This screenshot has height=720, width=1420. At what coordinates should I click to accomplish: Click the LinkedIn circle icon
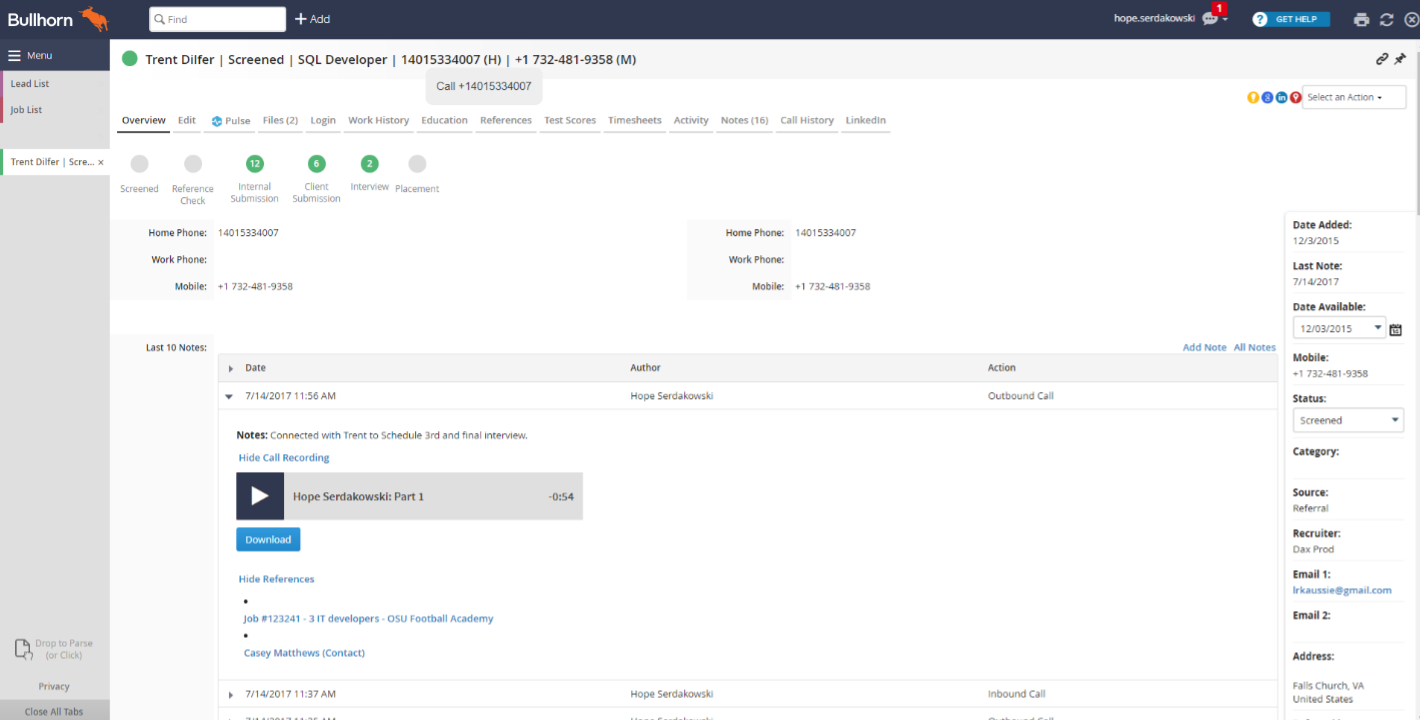pyautogui.click(x=1281, y=97)
